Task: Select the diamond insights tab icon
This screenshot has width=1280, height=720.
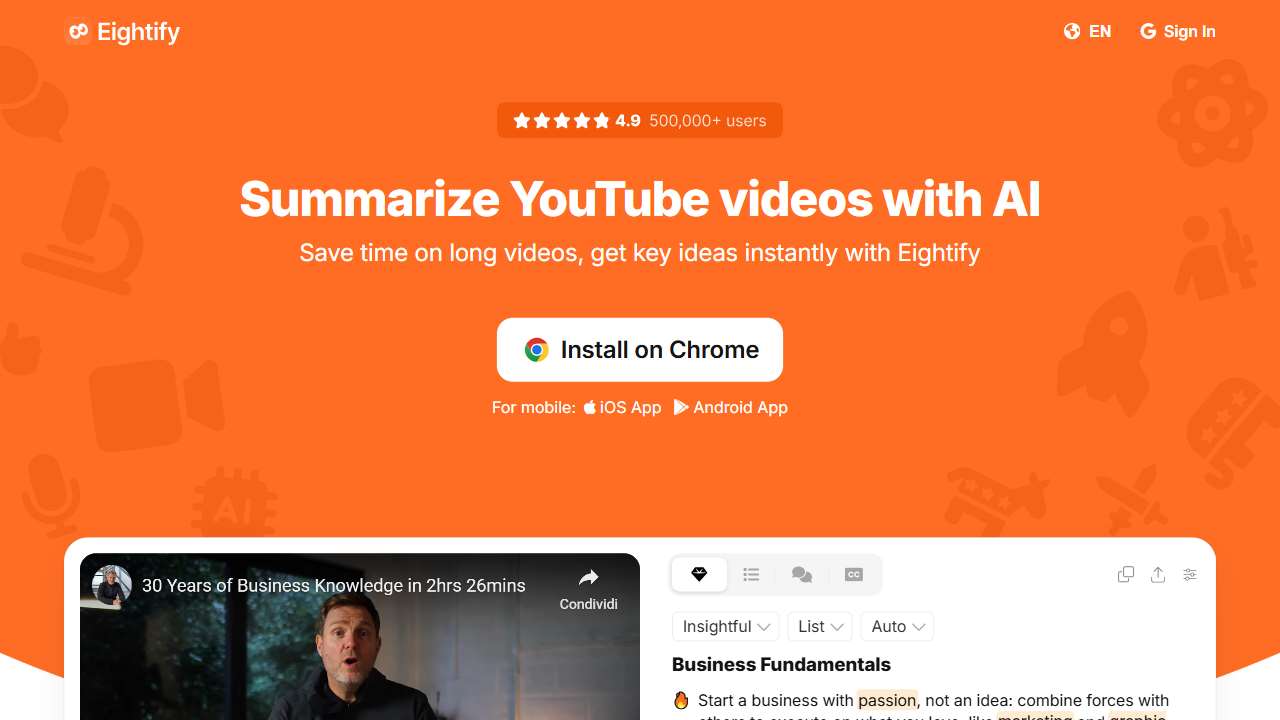Action: coord(699,574)
